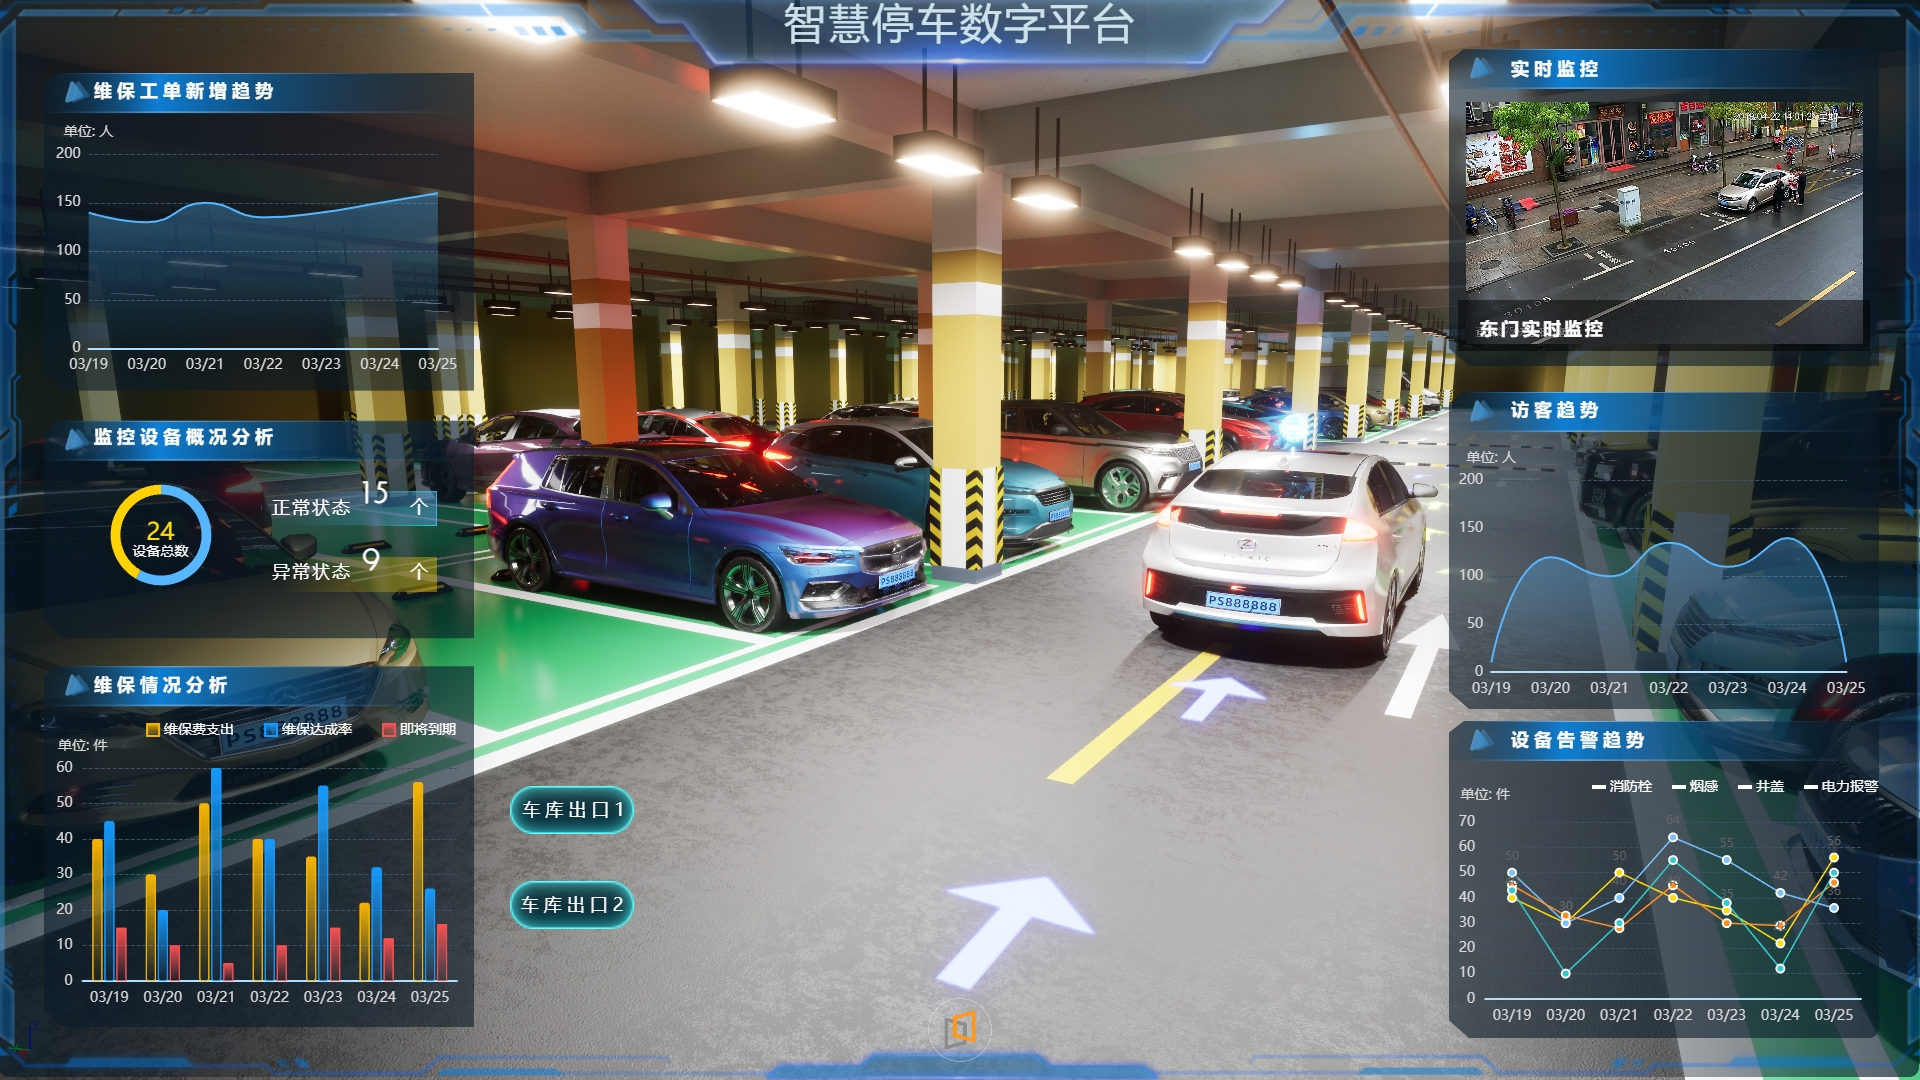Toggle the 即将到期 legend series

pyautogui.click(x=419, y=729)
